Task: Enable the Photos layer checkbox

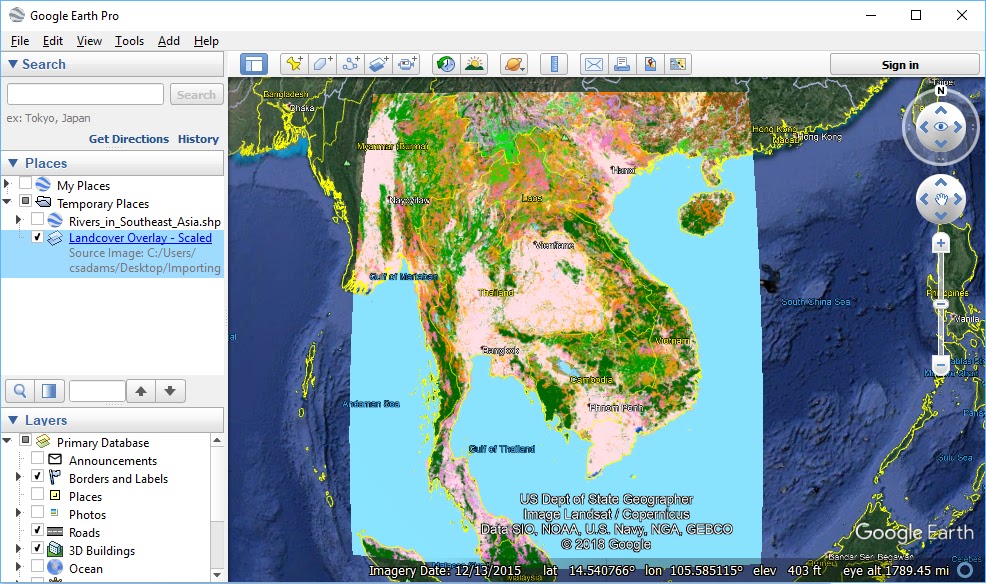Action: pos(37,512)
